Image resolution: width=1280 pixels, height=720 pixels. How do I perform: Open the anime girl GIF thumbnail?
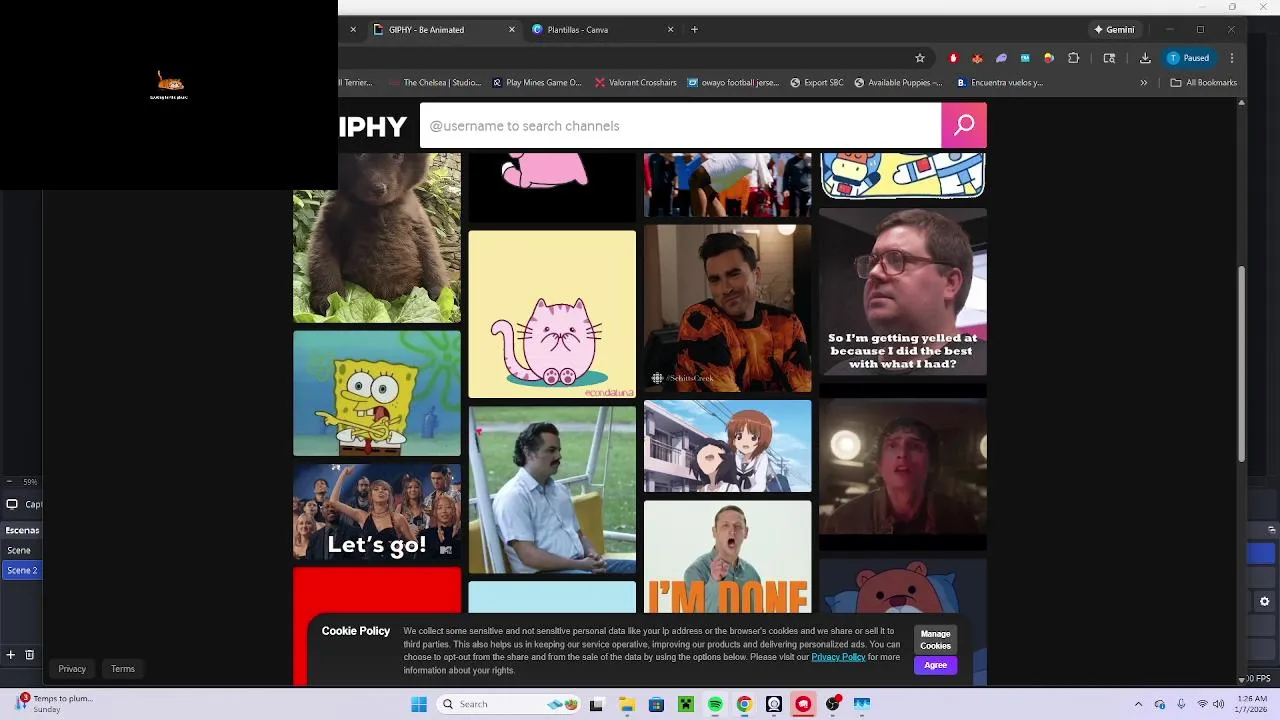tap(728, 446)
